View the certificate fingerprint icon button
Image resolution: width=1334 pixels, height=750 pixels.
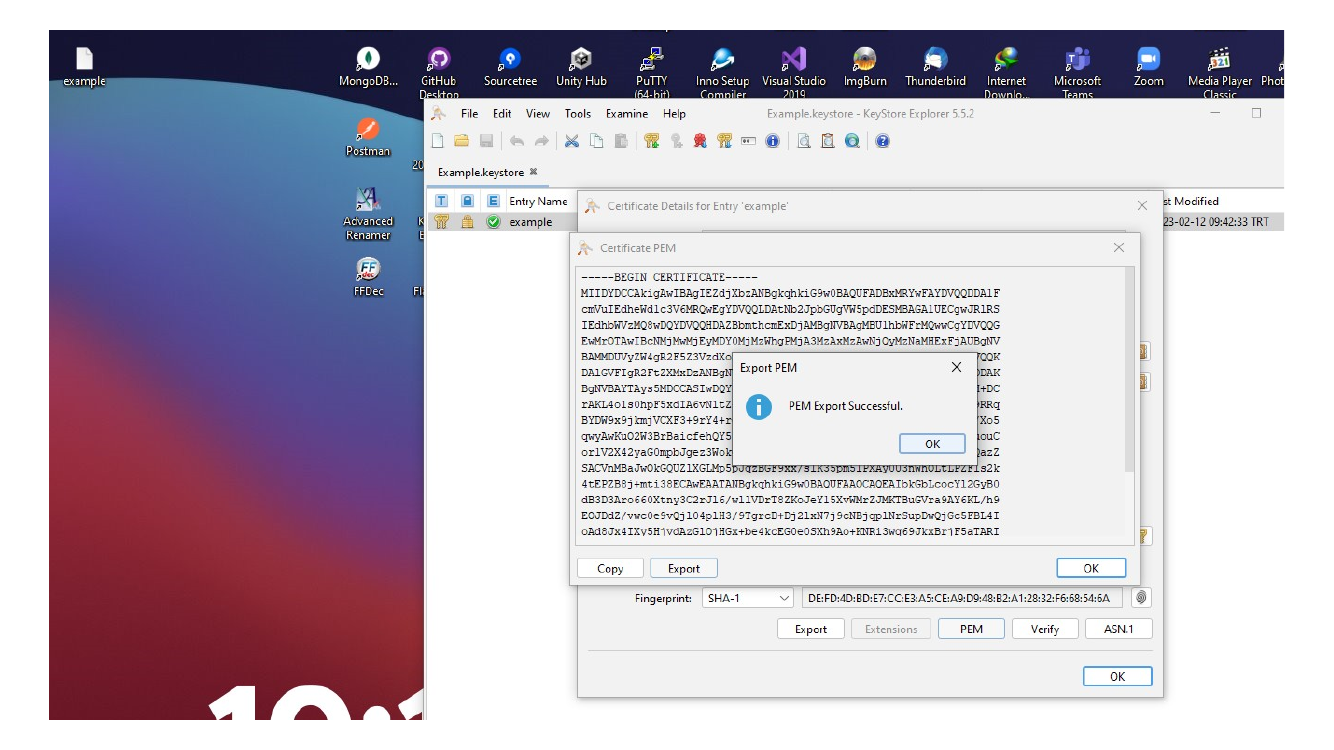tap(1141, 598)
